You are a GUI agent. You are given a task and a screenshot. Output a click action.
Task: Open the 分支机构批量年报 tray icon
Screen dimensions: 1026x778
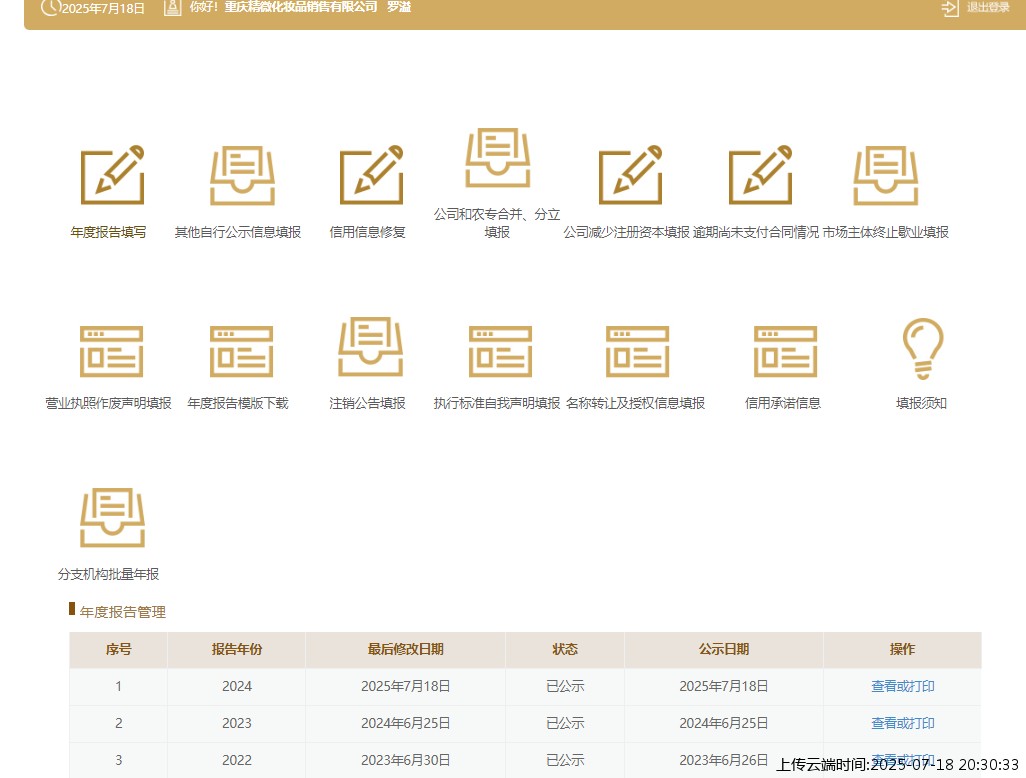point(113,518)
